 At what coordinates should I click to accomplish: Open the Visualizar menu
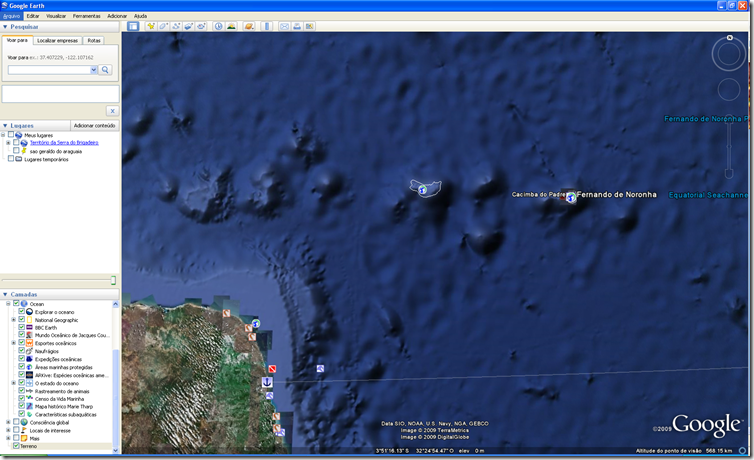pos(56,16)
